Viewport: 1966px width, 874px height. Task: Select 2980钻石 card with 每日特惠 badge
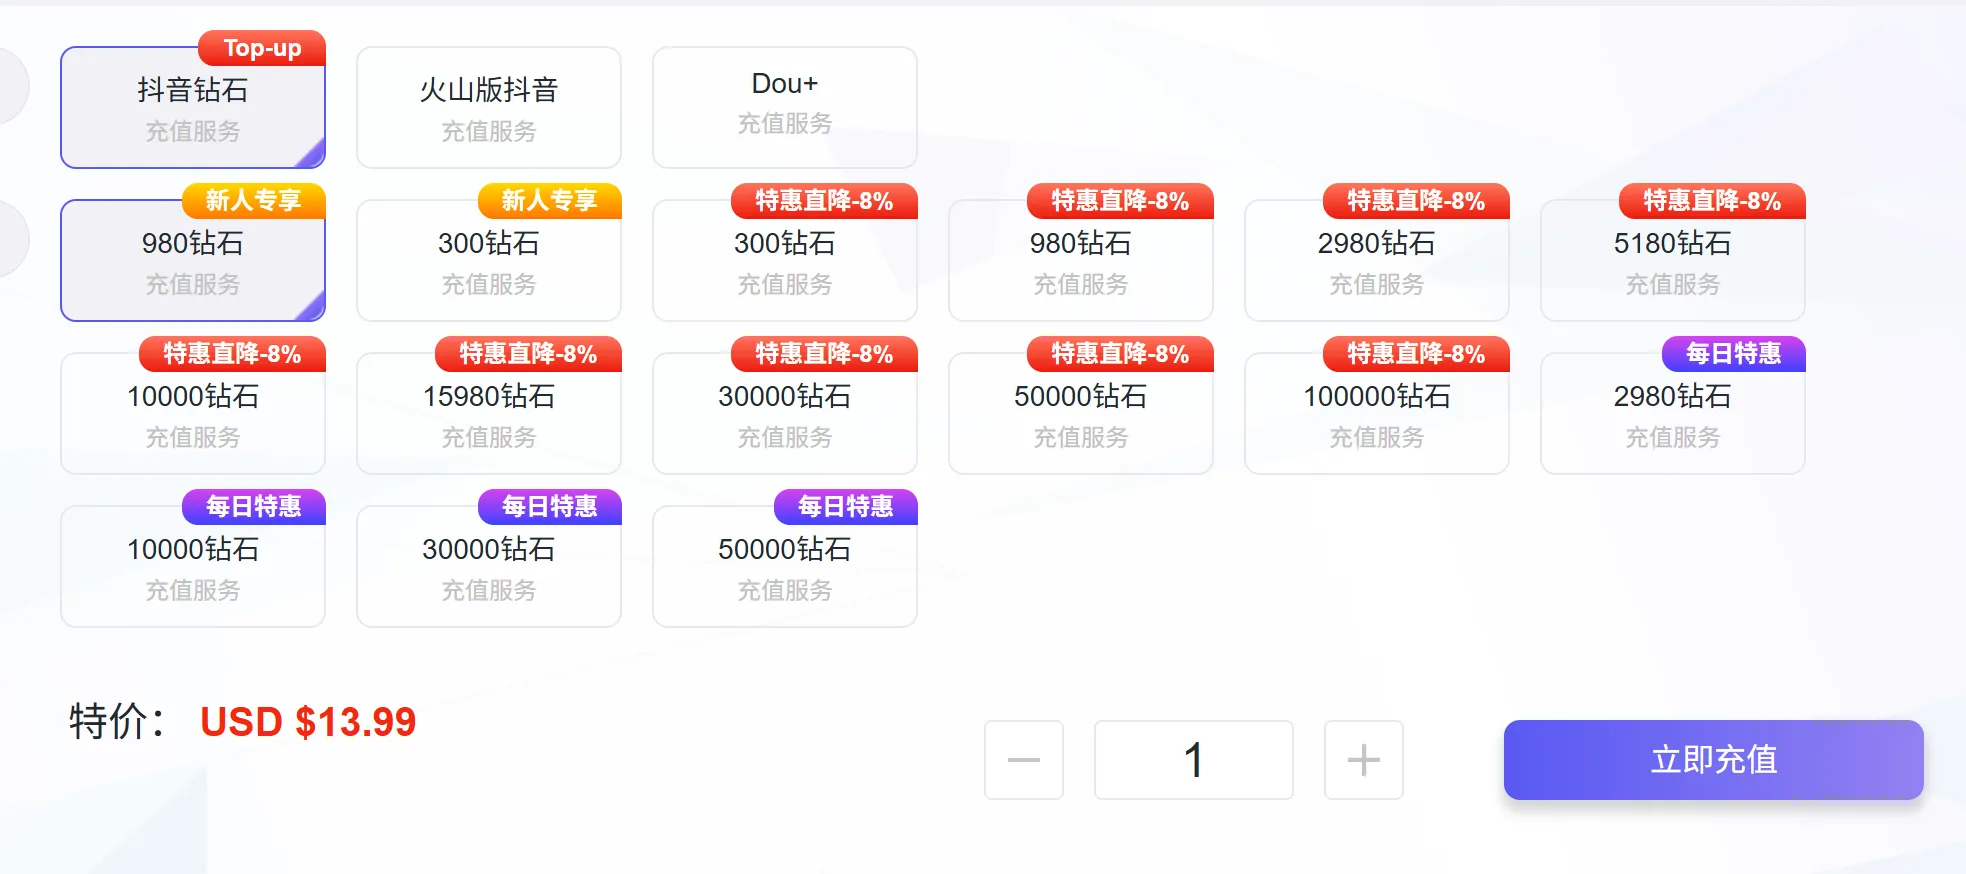coord(1673,414)
